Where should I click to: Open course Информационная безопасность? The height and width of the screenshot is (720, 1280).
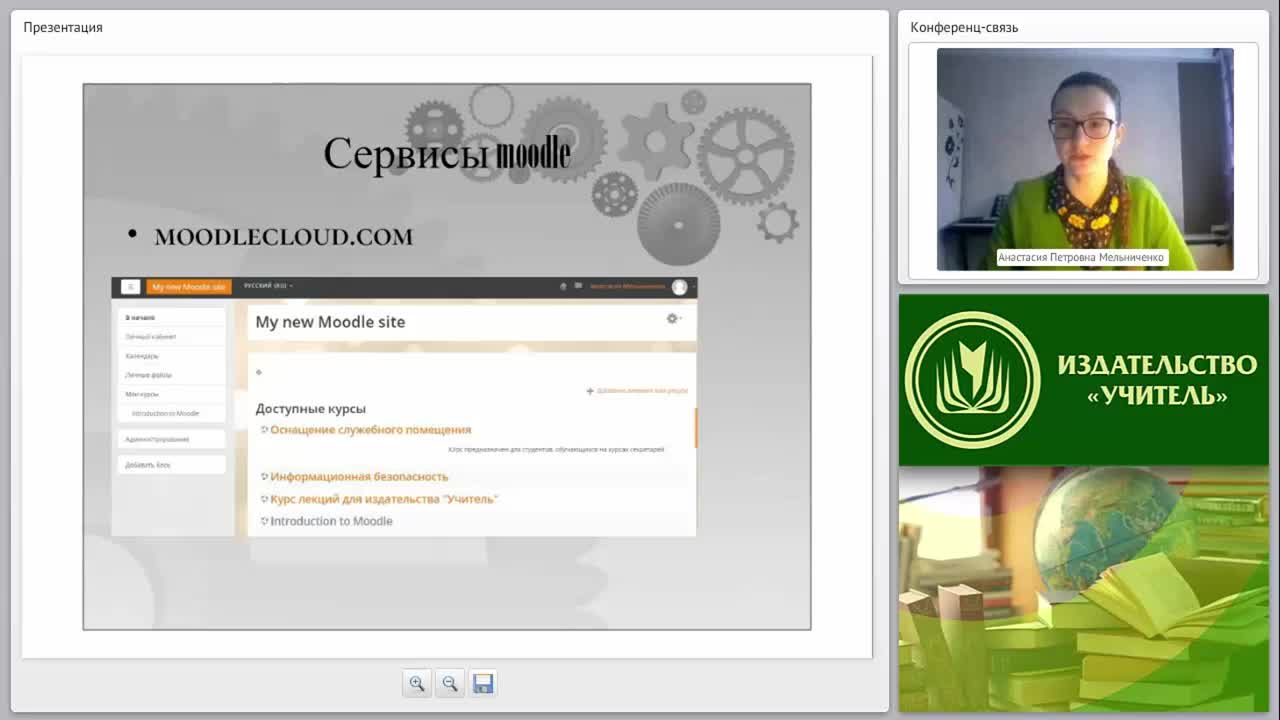coord(359,477)
